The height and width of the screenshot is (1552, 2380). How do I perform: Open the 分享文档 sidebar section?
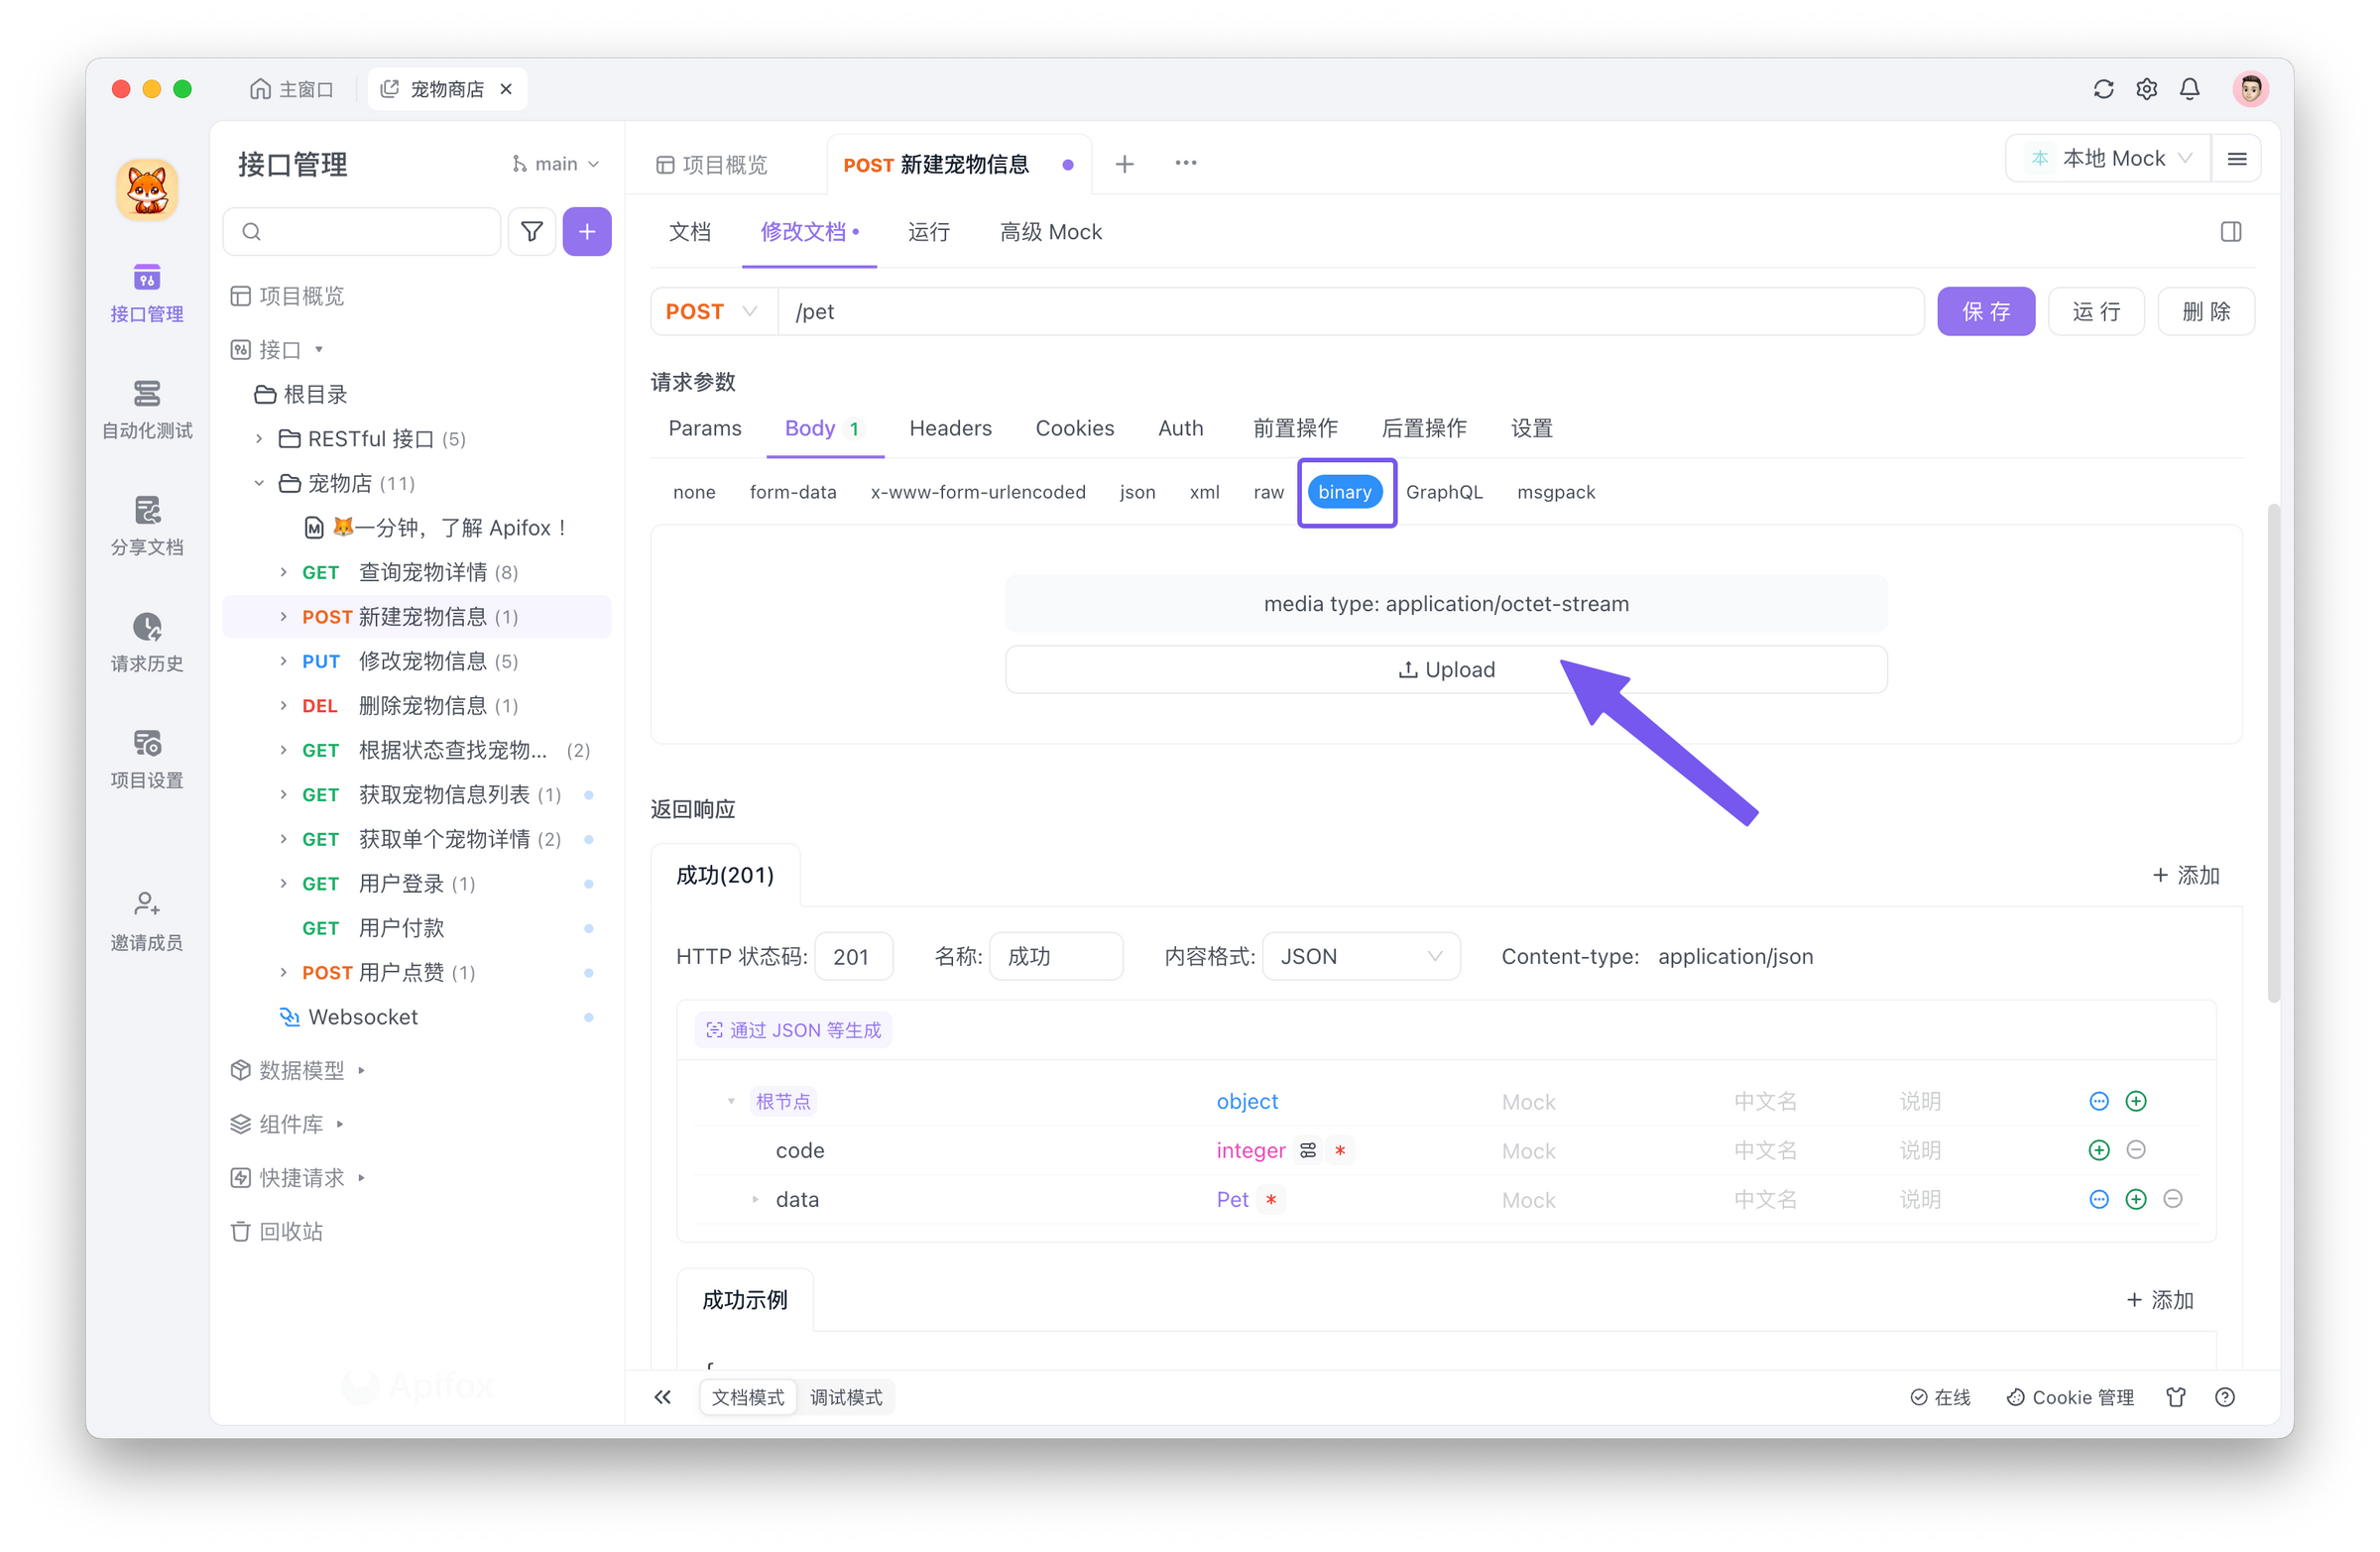[x=146, y=527]
